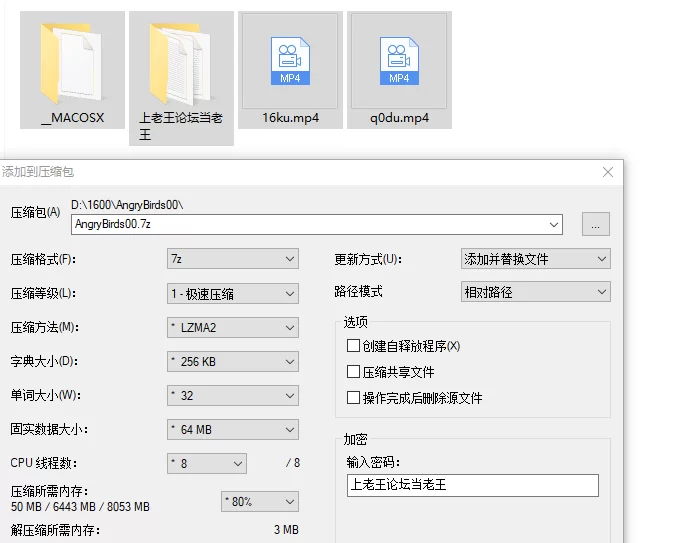Viewport: 694px width, 543px height.
Task: Click the 50 MB / 6443 MB / 8053 MB text
Action: pyautogui.click(x=80, y=507)
